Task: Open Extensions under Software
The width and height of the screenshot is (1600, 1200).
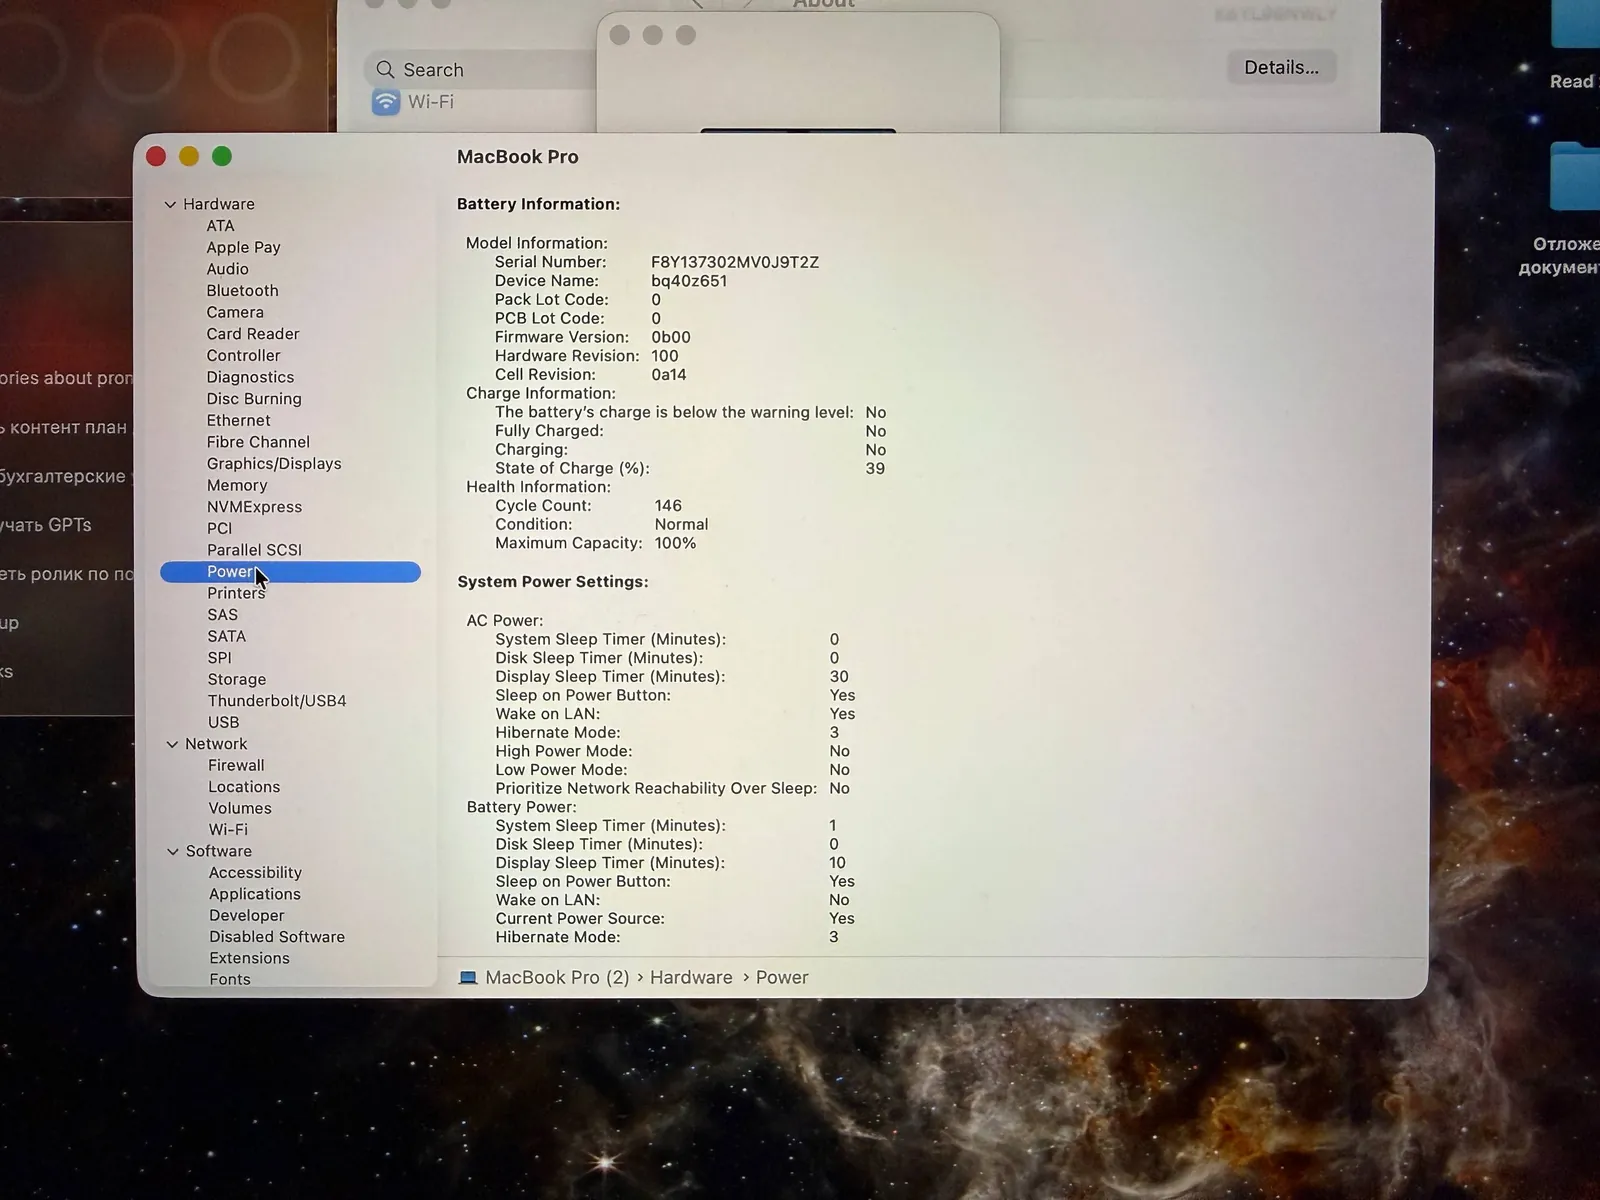Action: (249, 959)
